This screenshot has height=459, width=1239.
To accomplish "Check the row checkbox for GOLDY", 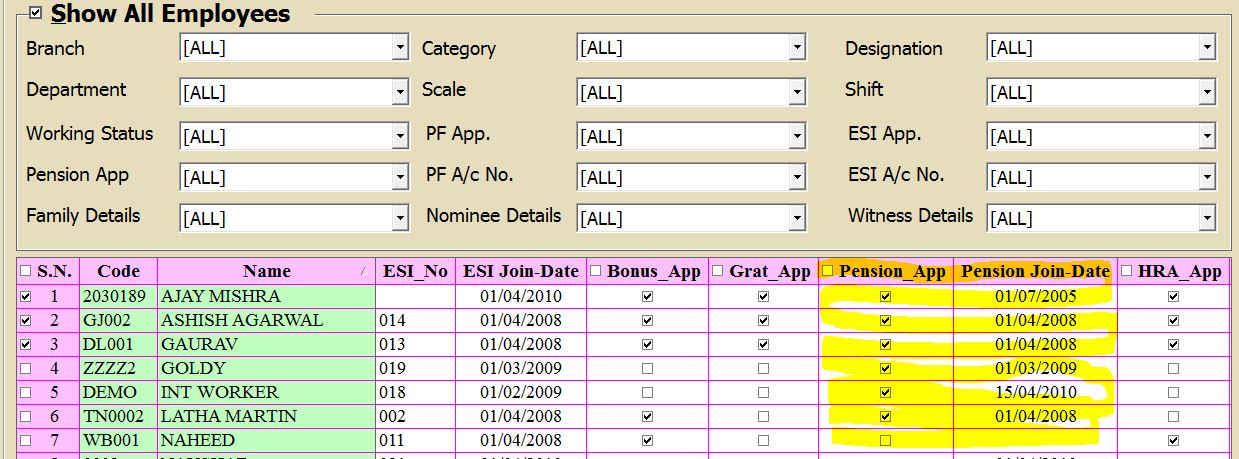I will 25,369.
